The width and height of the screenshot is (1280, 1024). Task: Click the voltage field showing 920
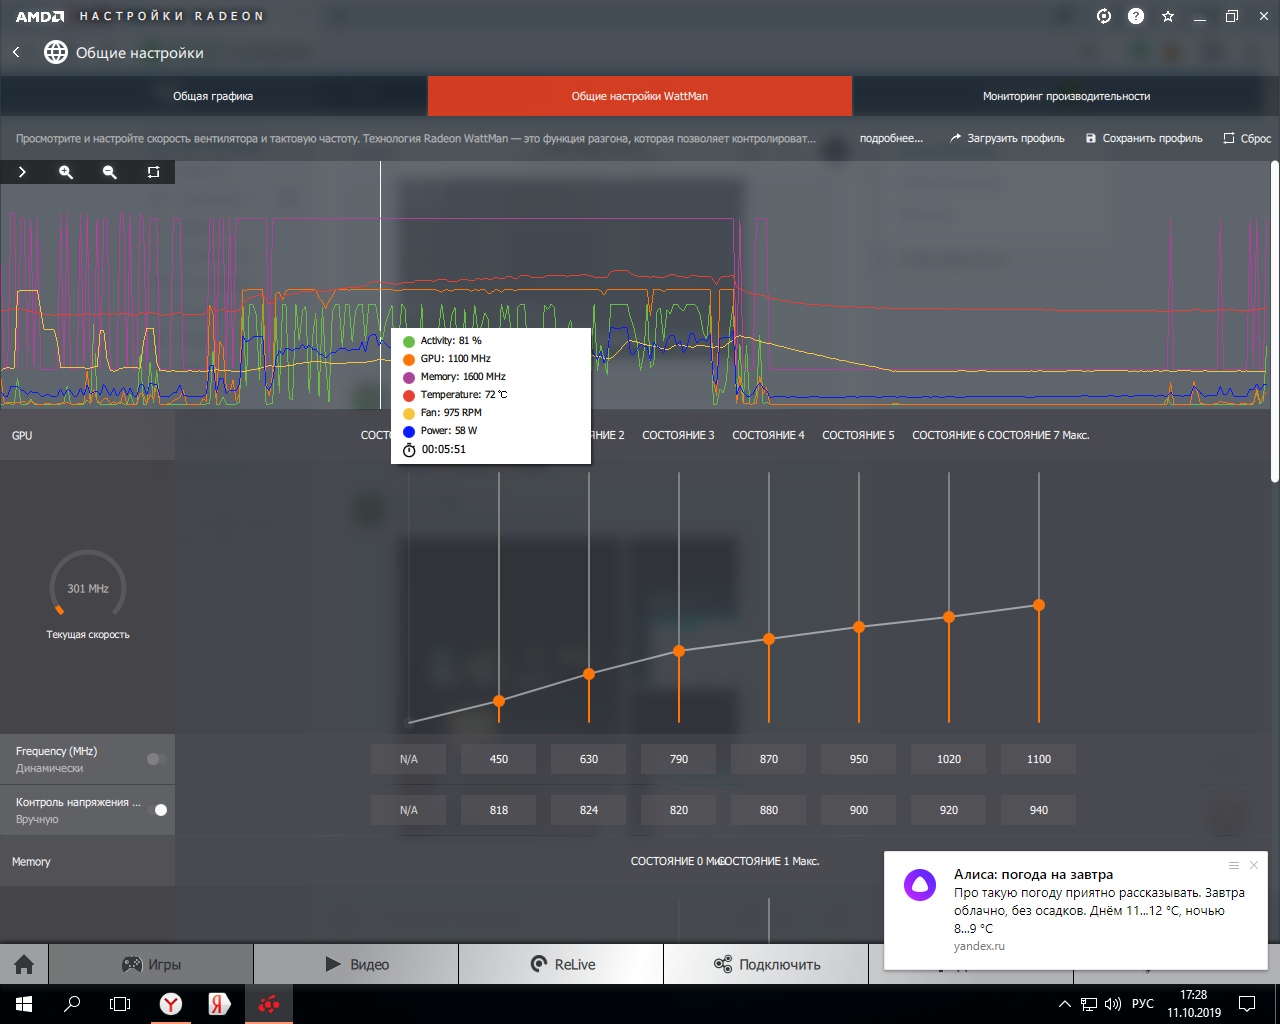(x=949, y=810)
